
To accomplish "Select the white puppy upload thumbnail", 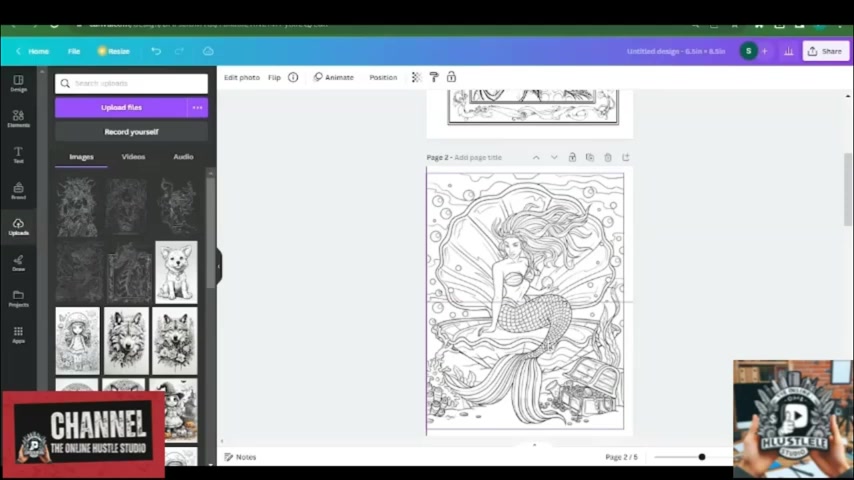I will (x=176, y=272).
